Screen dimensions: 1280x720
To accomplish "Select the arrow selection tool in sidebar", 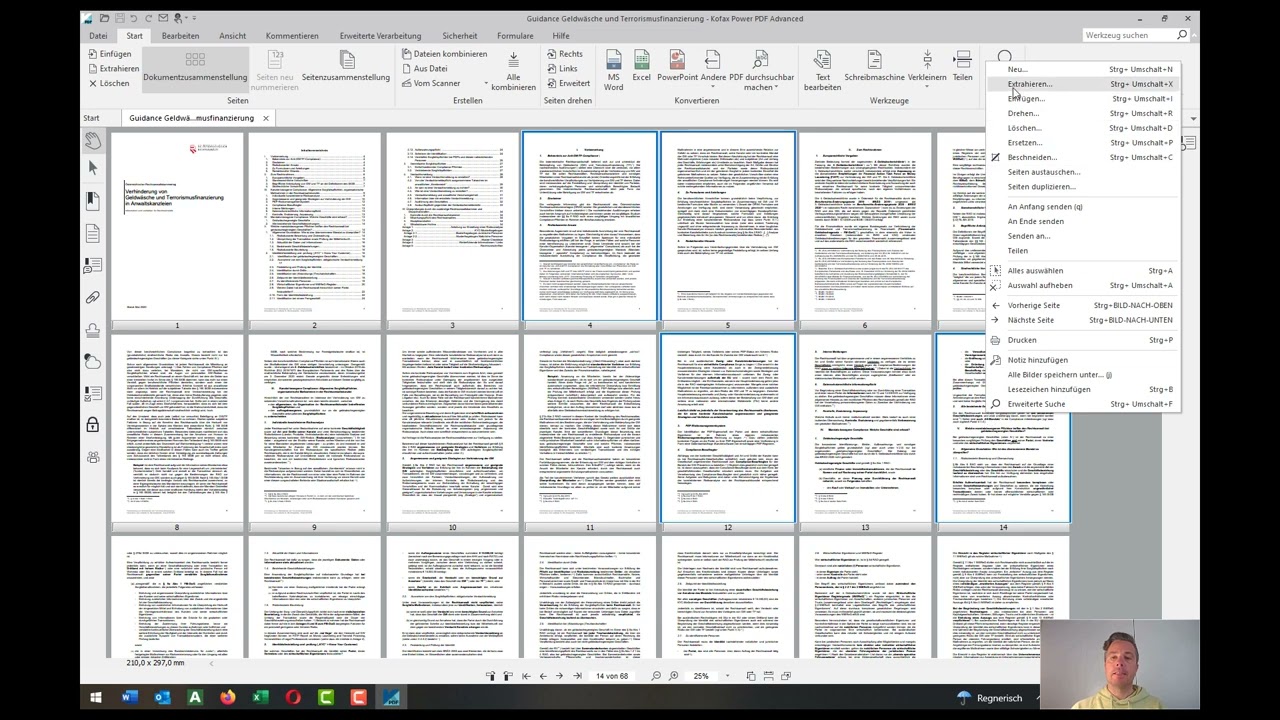I will point(93,168).
